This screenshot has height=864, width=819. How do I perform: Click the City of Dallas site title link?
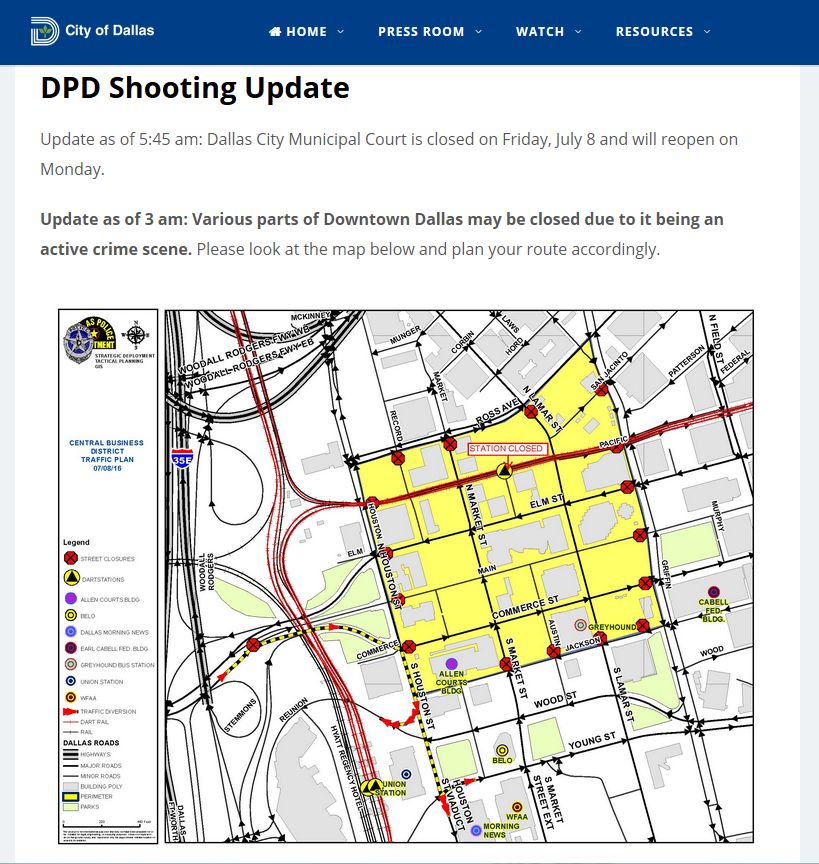coord(110,30)
